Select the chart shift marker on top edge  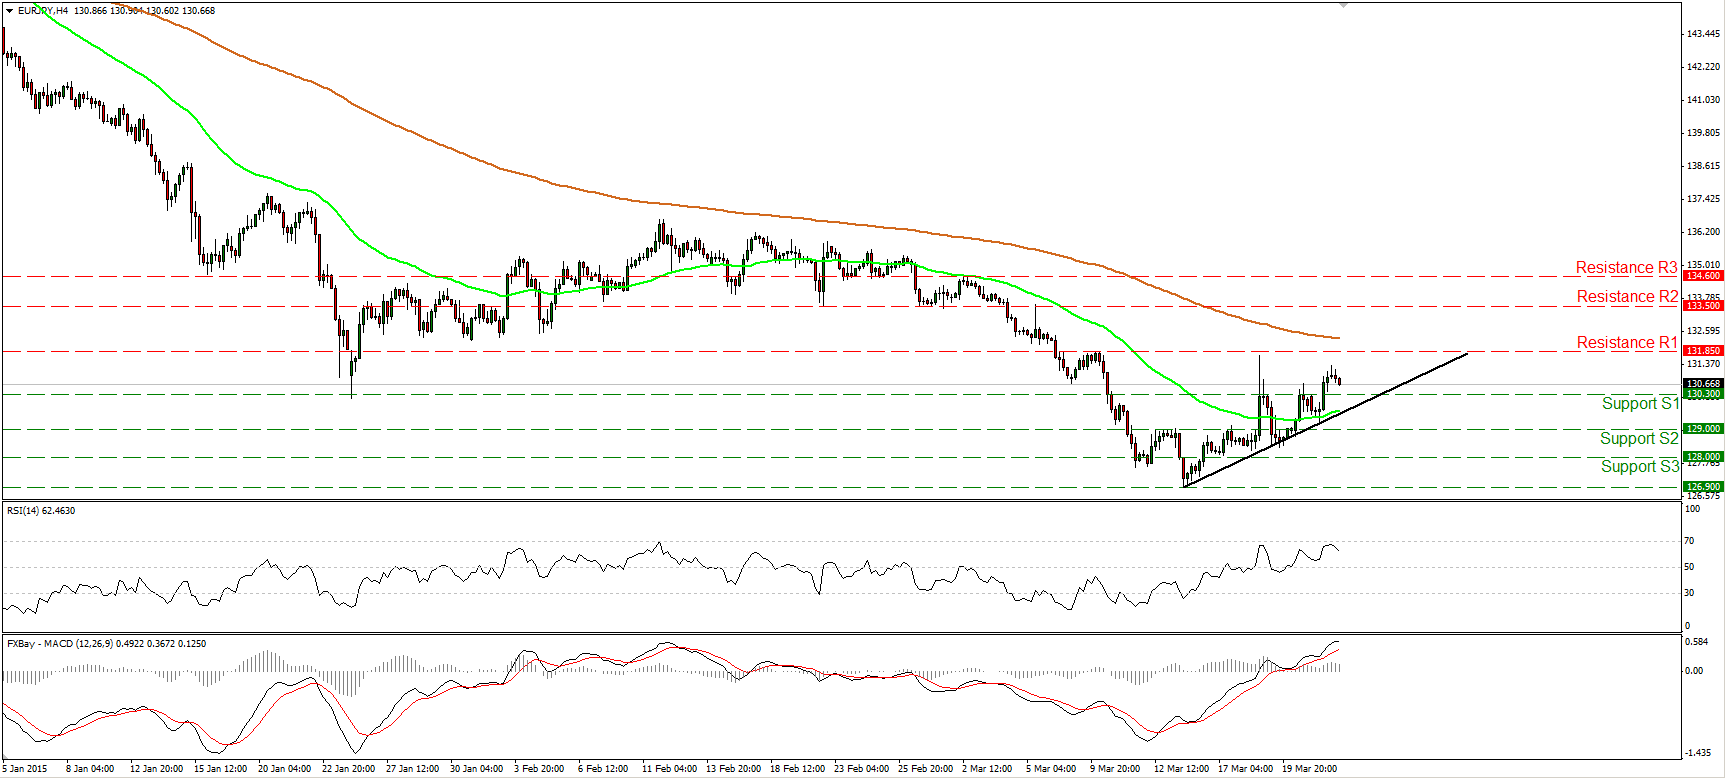pos(1344,6)
